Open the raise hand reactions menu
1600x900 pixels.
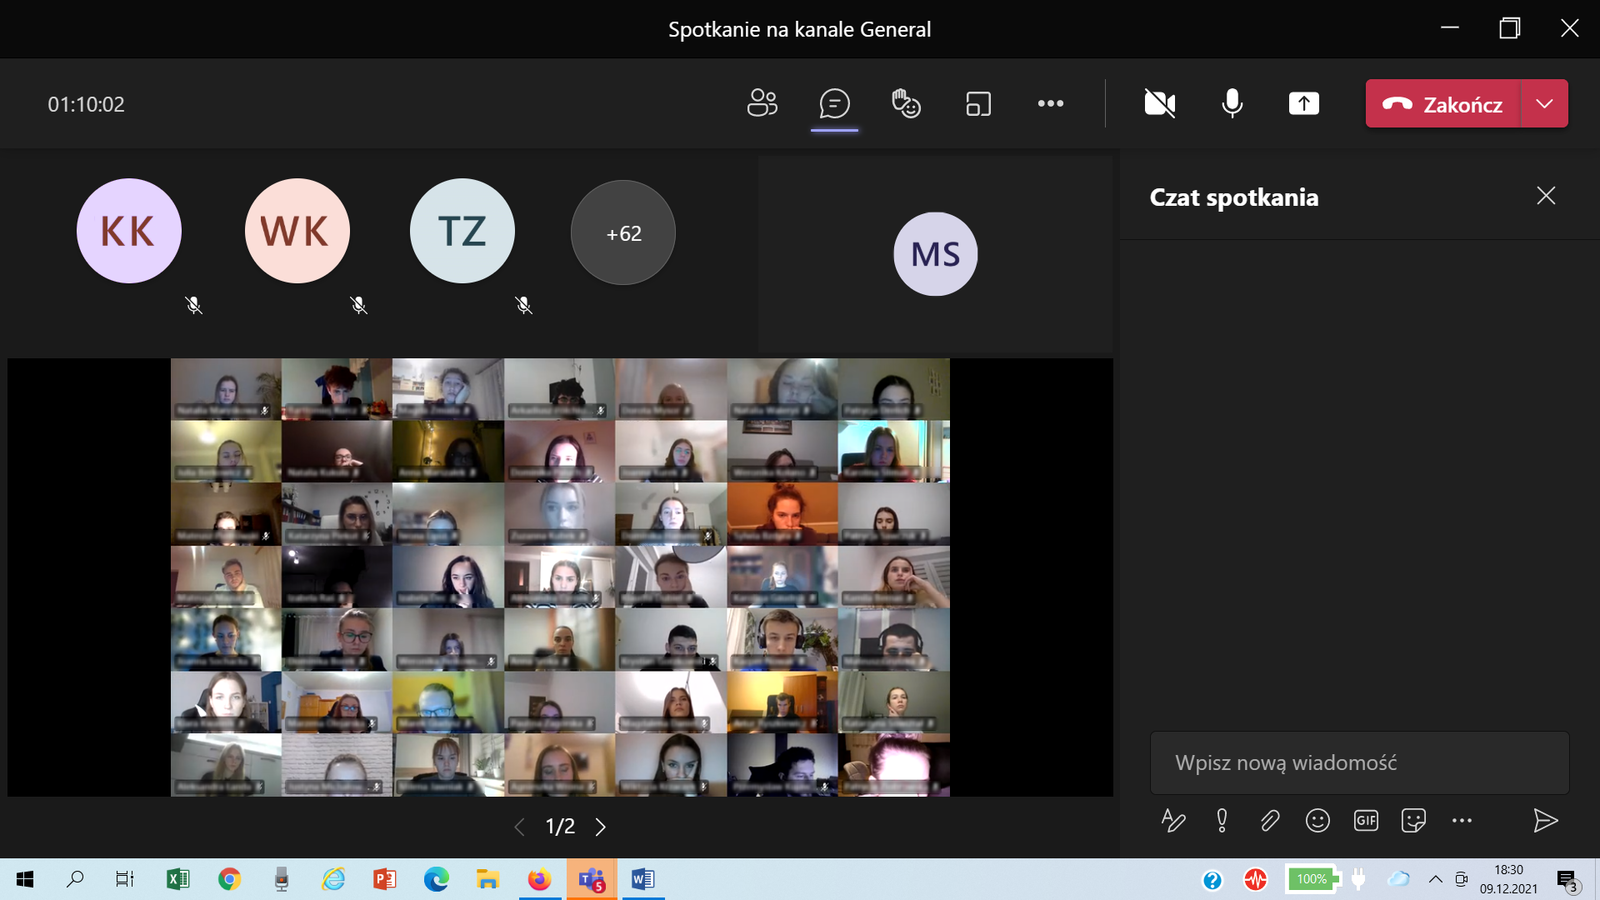coord(906,103)
